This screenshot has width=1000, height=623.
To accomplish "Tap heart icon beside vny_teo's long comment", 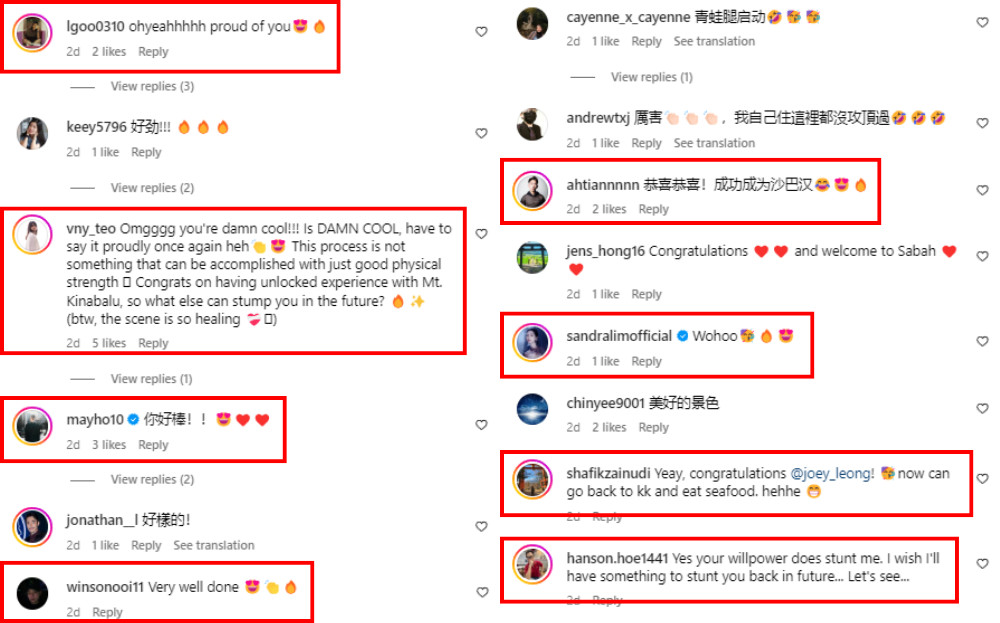I will tap(482, 233).
